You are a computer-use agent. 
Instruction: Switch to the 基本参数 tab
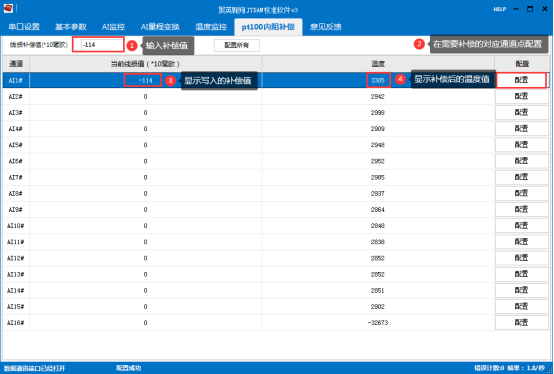(71, 27)
